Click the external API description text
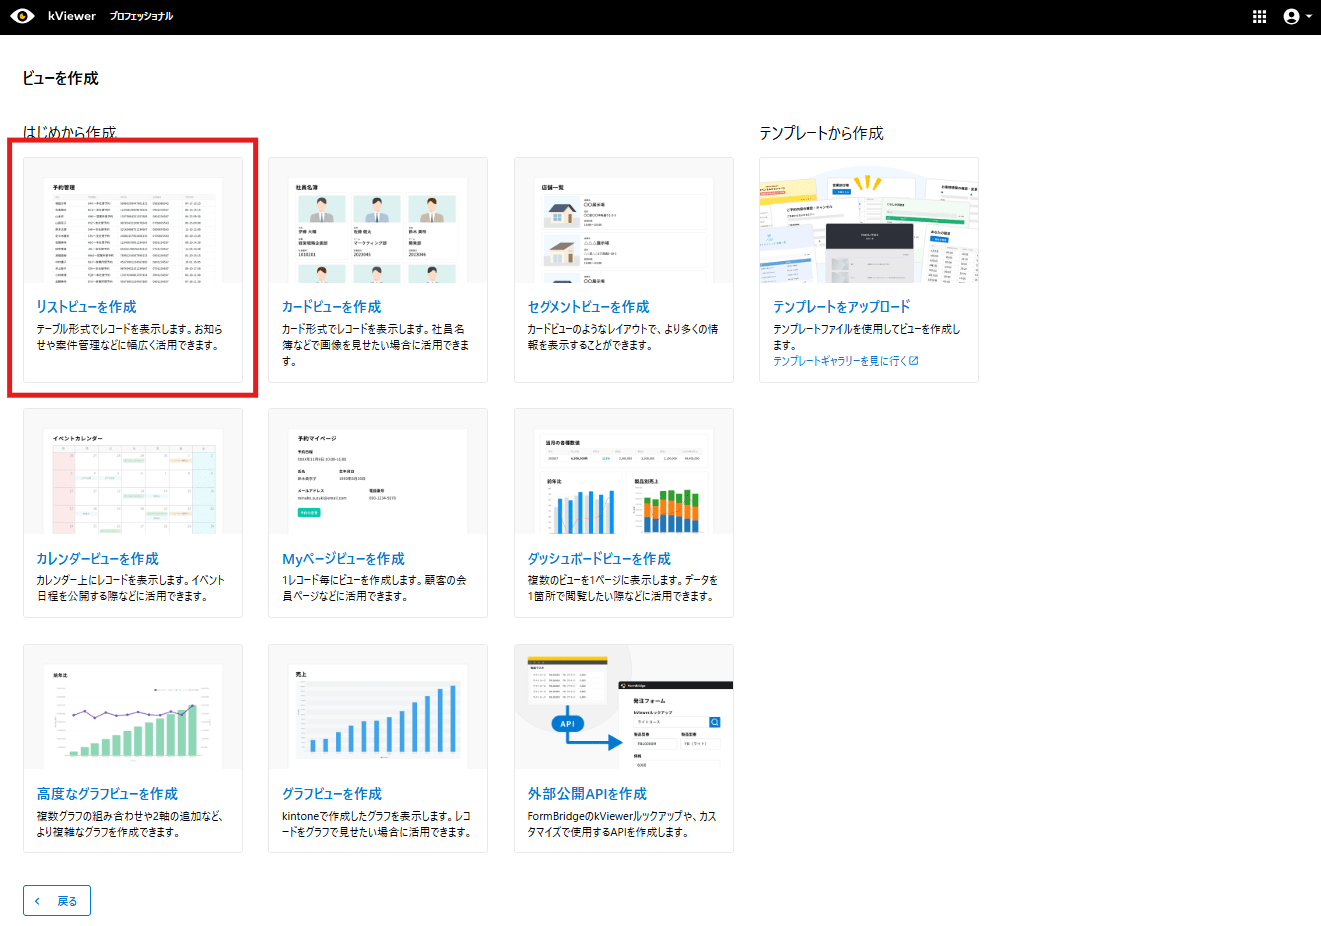This screenshot has height=926, width=1321. coord(621,824)
